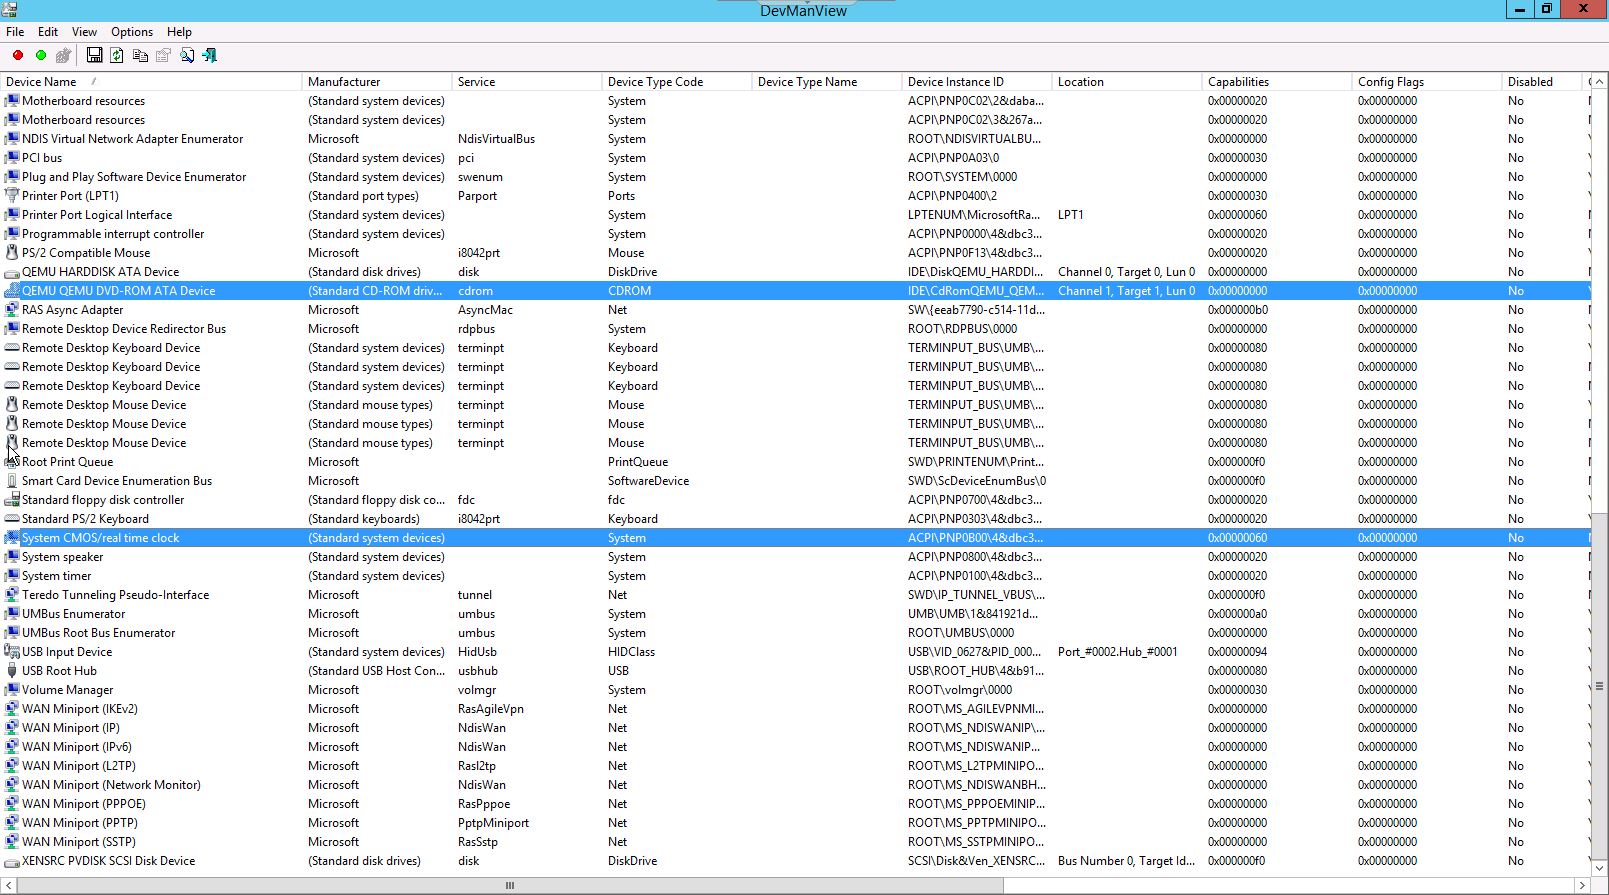Screen dimensions: 1609x895
Task: Click the Copy Selected Items icon
Action: coord(140,56)
